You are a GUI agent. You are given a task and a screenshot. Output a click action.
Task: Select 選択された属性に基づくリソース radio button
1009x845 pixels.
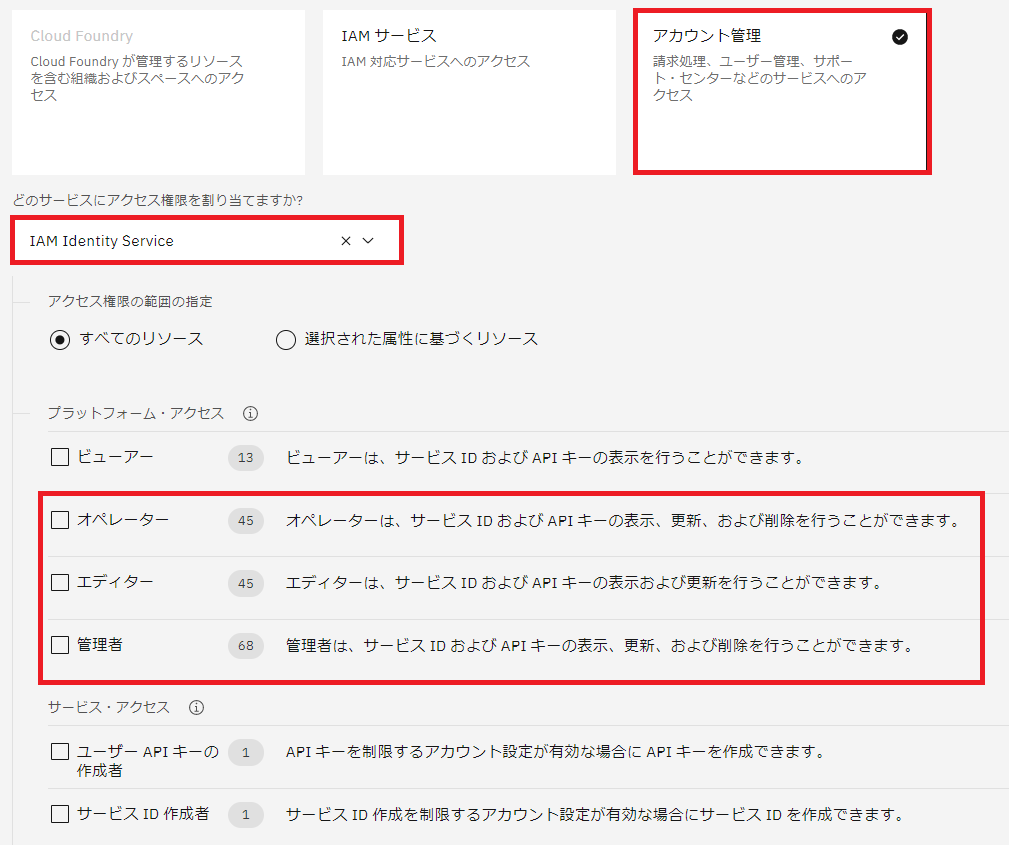pos(286,339)
